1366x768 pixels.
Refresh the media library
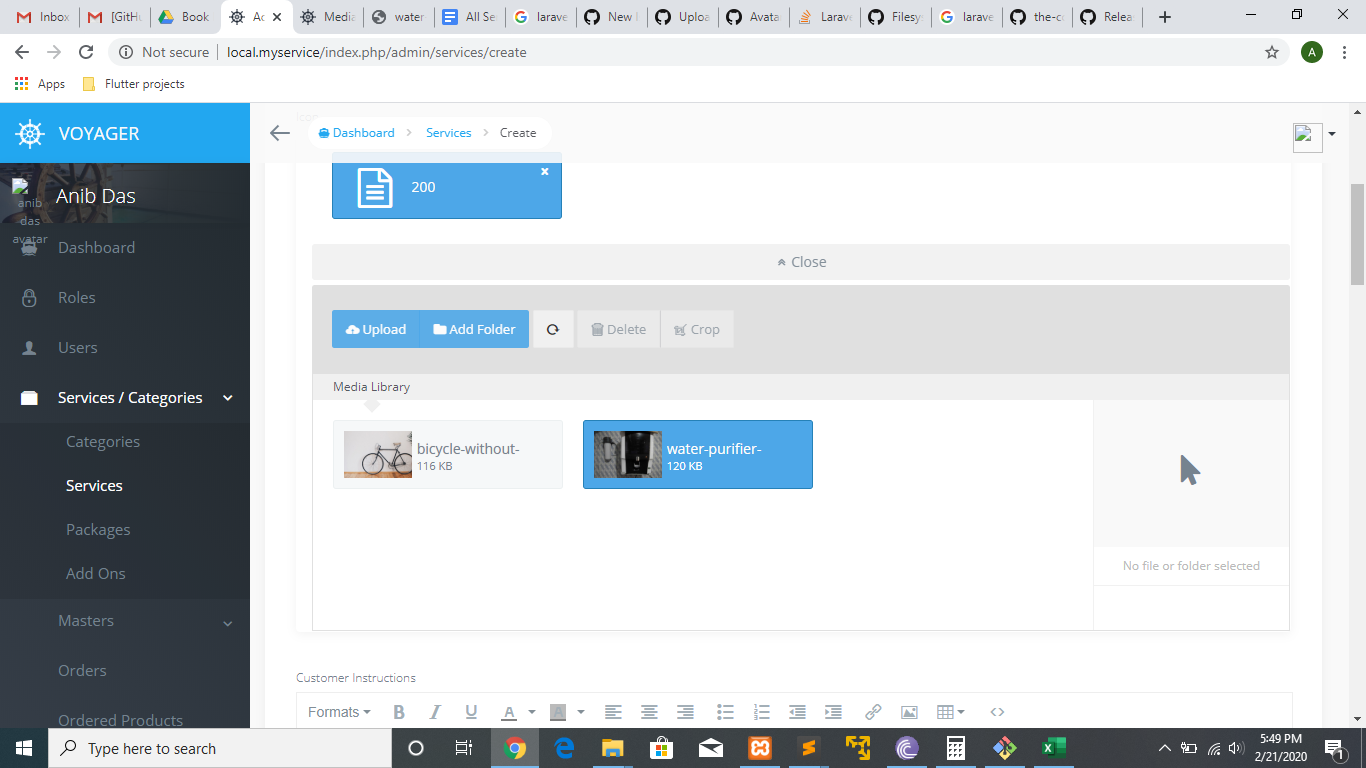point(553,329)
